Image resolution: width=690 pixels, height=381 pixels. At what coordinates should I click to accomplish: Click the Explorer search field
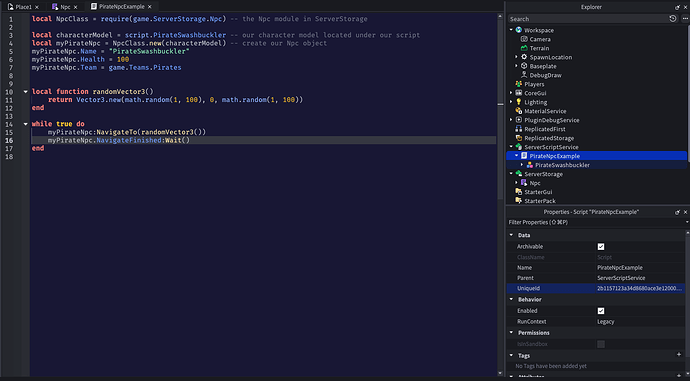click(587, 19)
